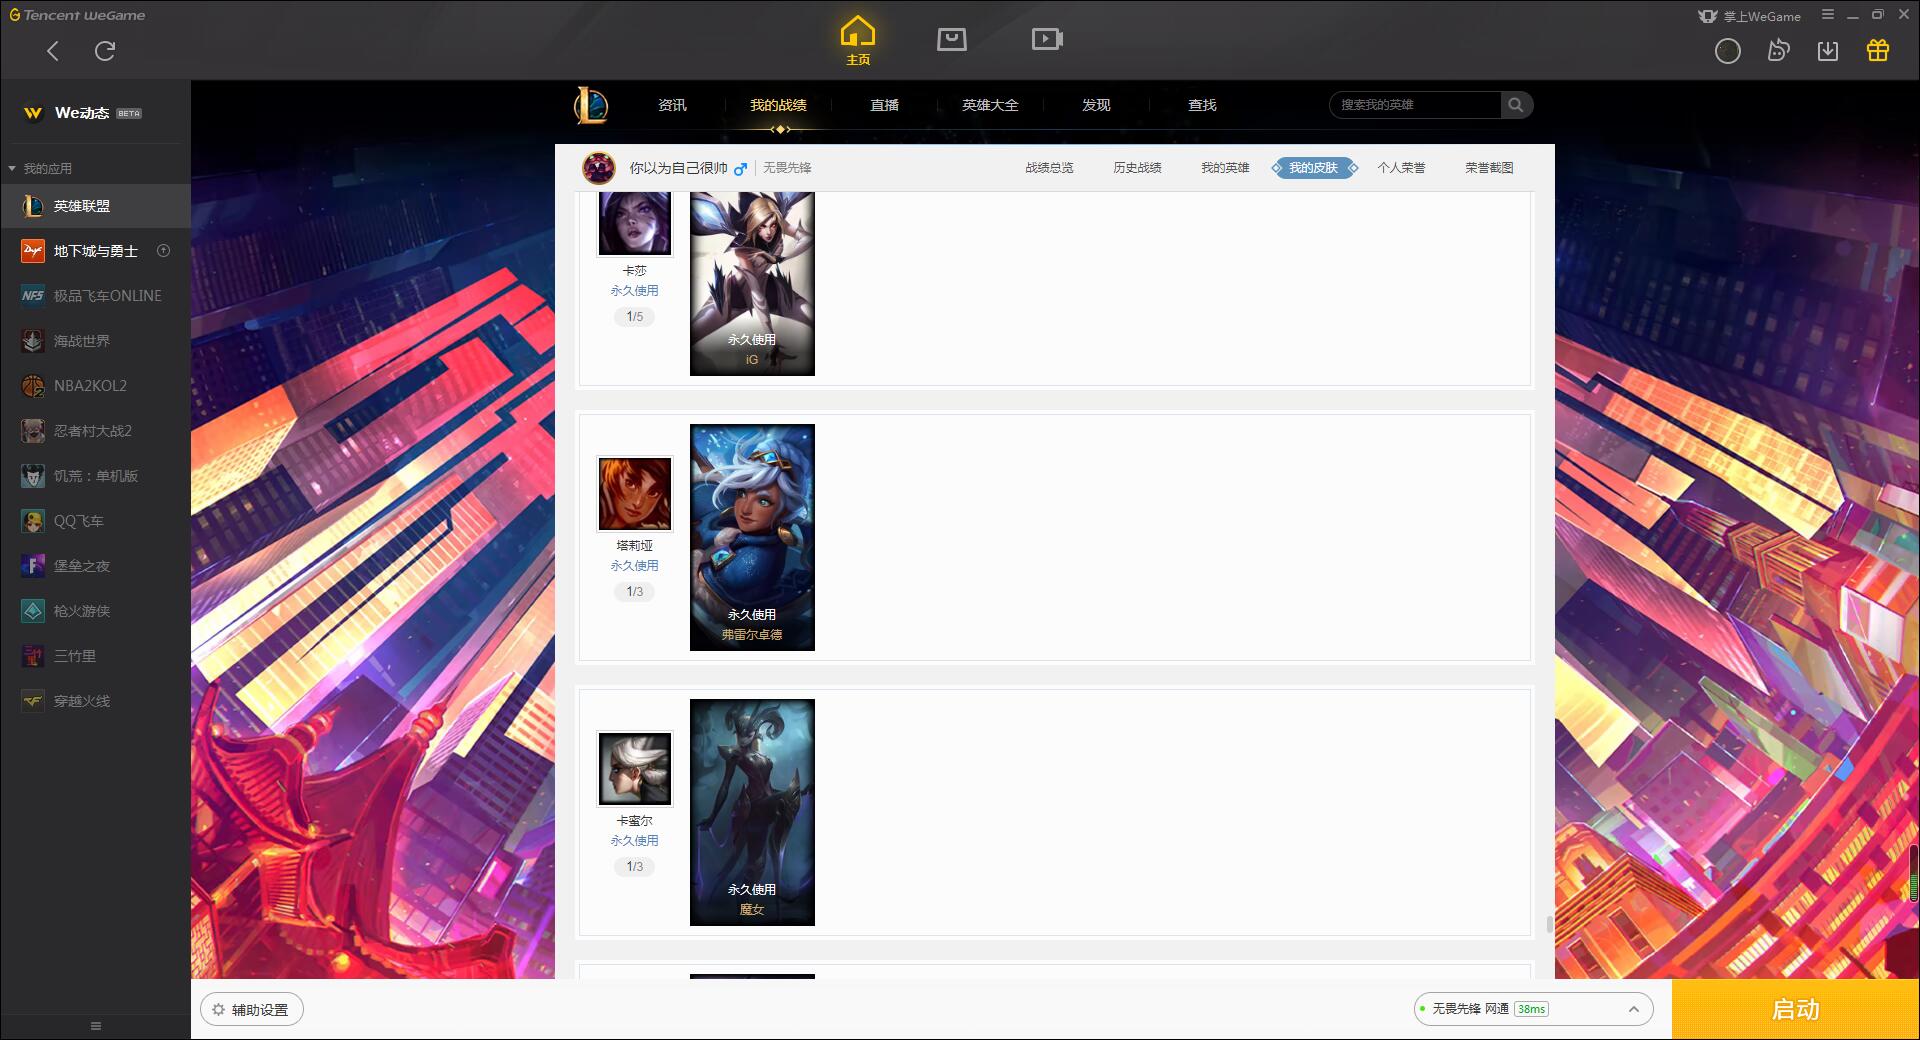Screen dimensions: 1920x1040
Task: Select 穿越火线 in sidebar
Action: tap(95, 701)
